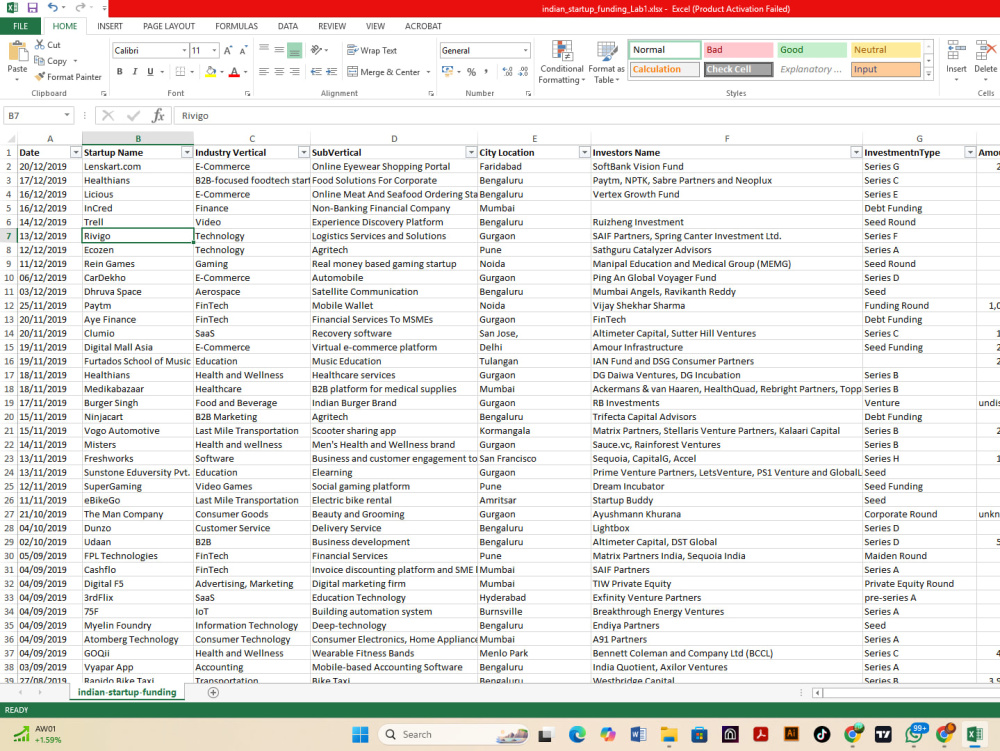Open the Windows Start menu
1000x751 pixels.
tap(360, 734)
